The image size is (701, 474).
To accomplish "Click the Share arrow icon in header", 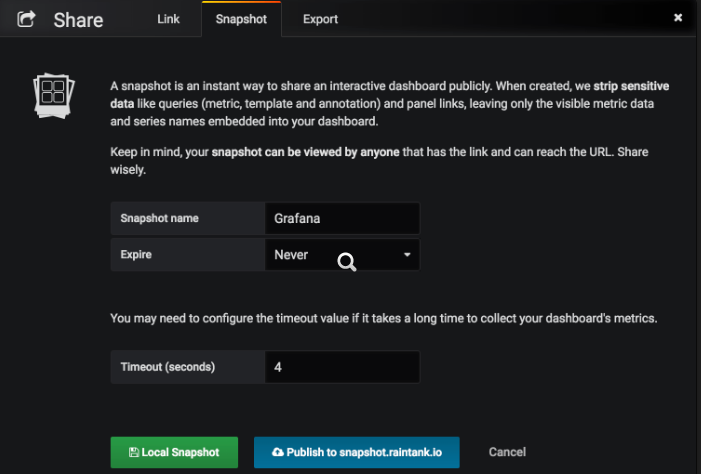I will tap(27, 19).
